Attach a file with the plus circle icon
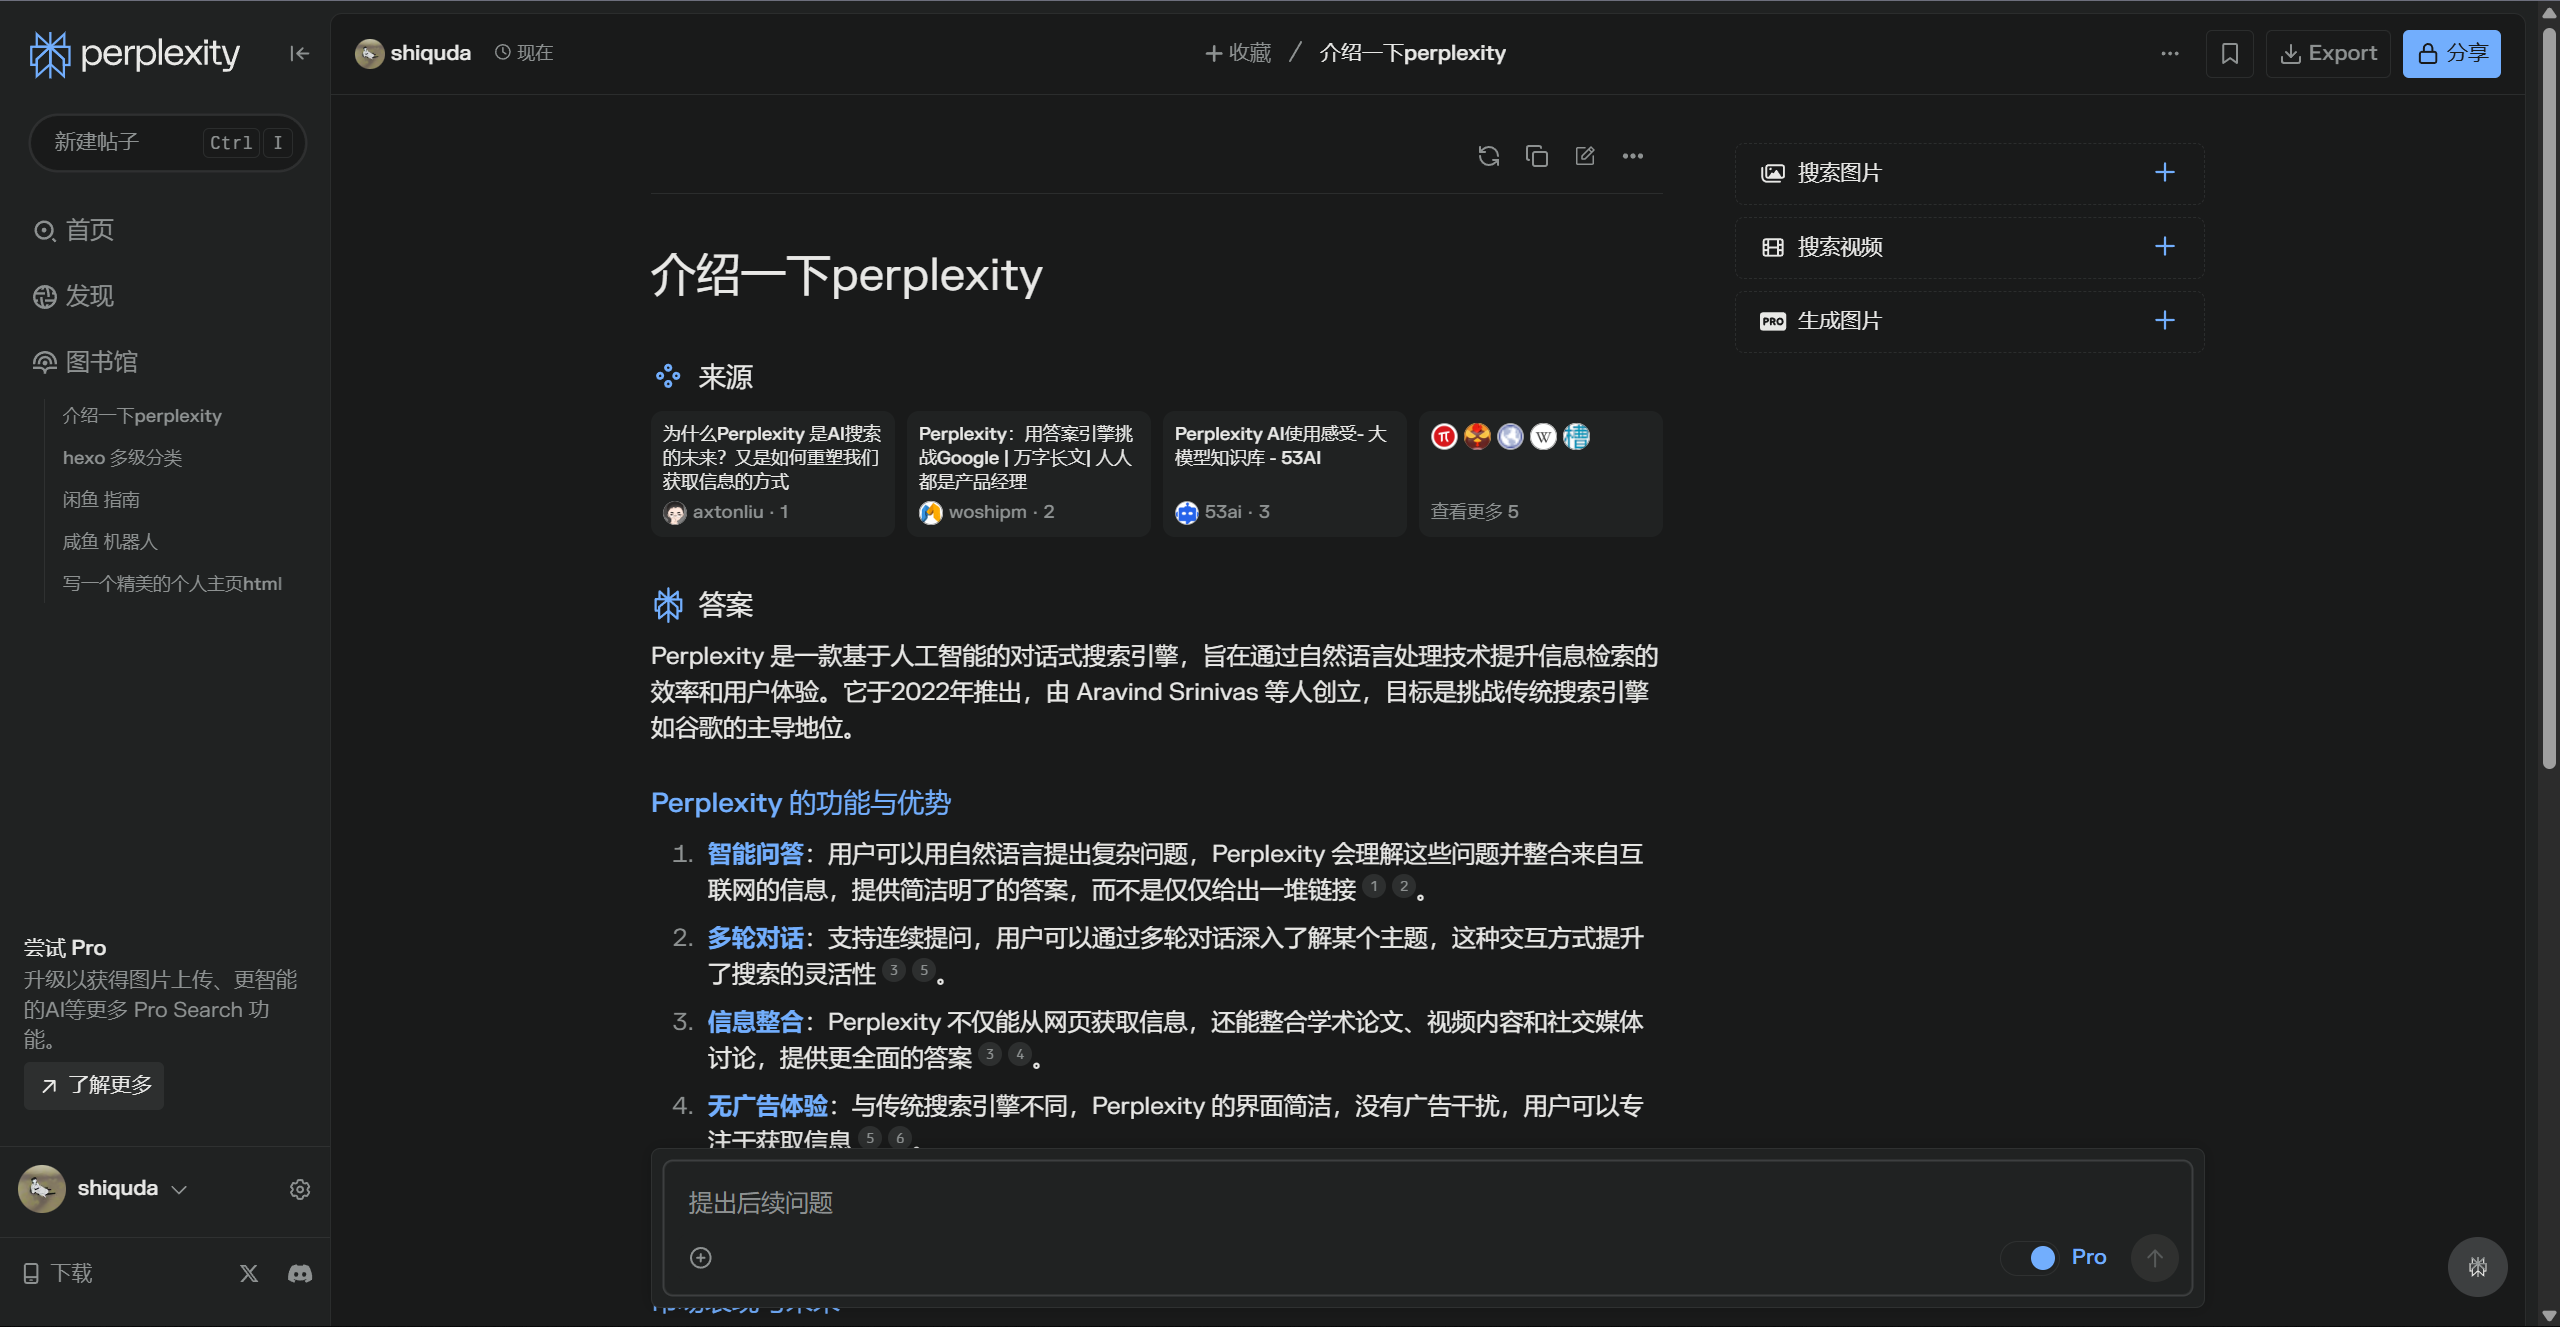Screen dimensions: 2560x1327 [701, 1257]
